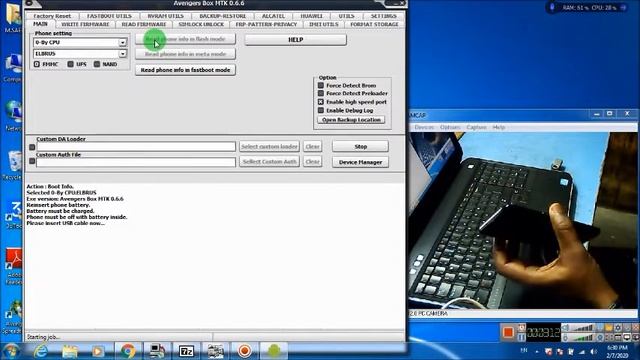Viewport: 640px width, 360px height.
Task: Clear the Custom Auth File path
Action: click(x=312, y=162)
